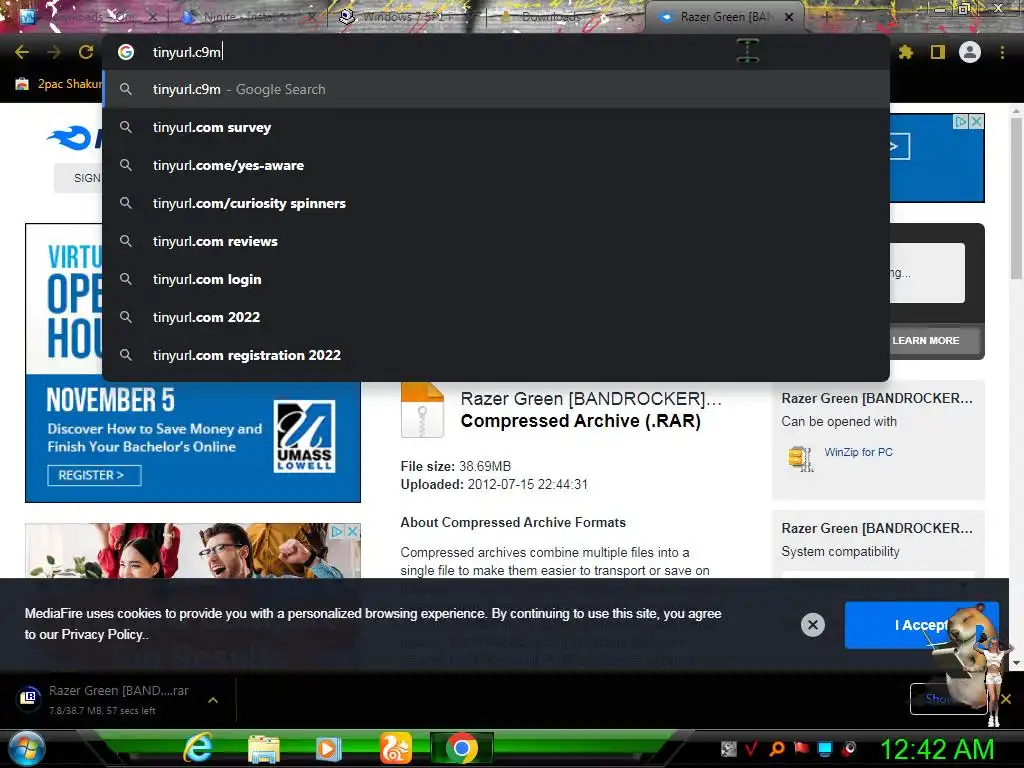Click Show all downloads button

pyautogui.click(x=948, y=699)
